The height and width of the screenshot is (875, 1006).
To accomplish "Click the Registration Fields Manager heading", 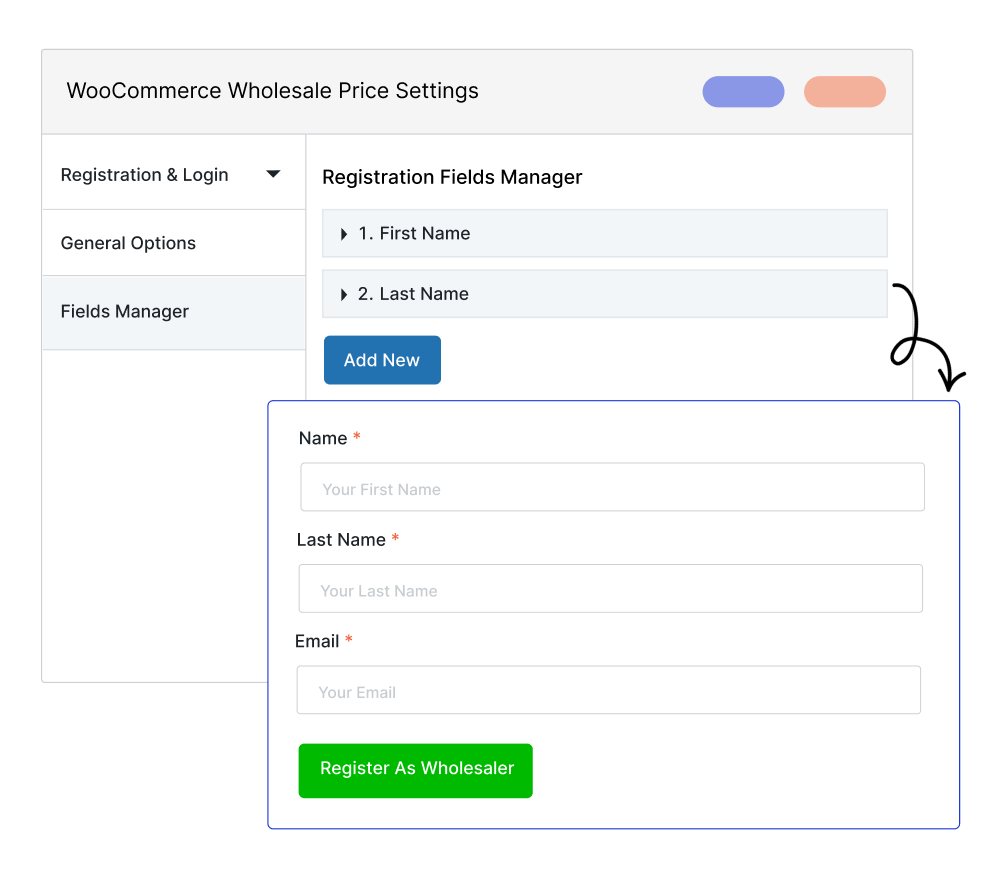I will (452, 177).
